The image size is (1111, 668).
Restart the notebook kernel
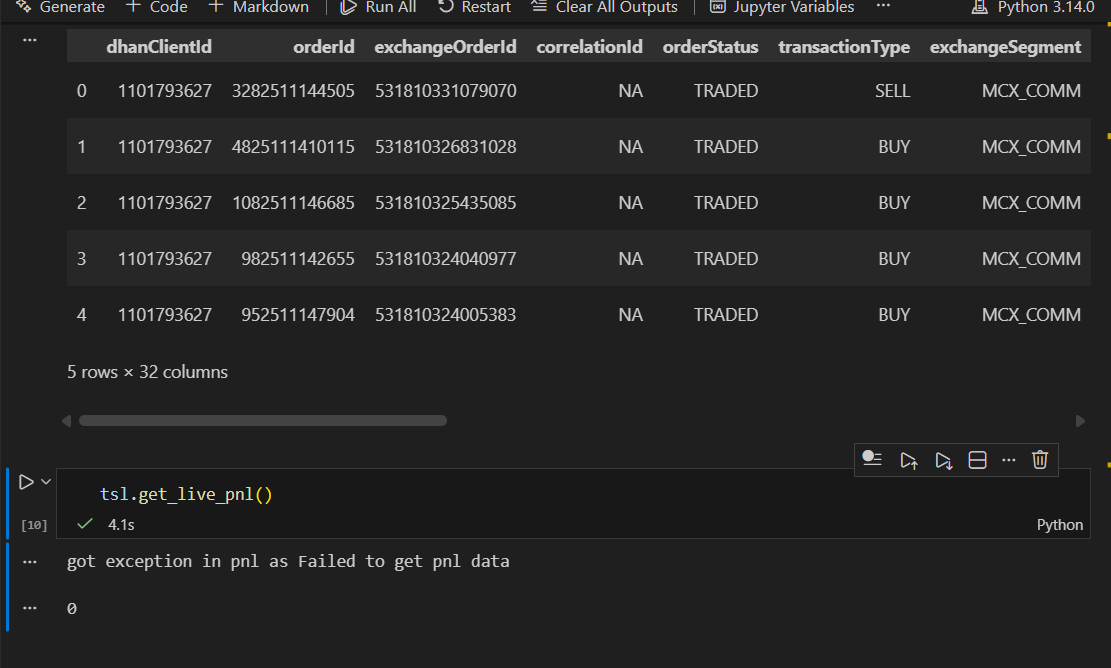(475, 7)
